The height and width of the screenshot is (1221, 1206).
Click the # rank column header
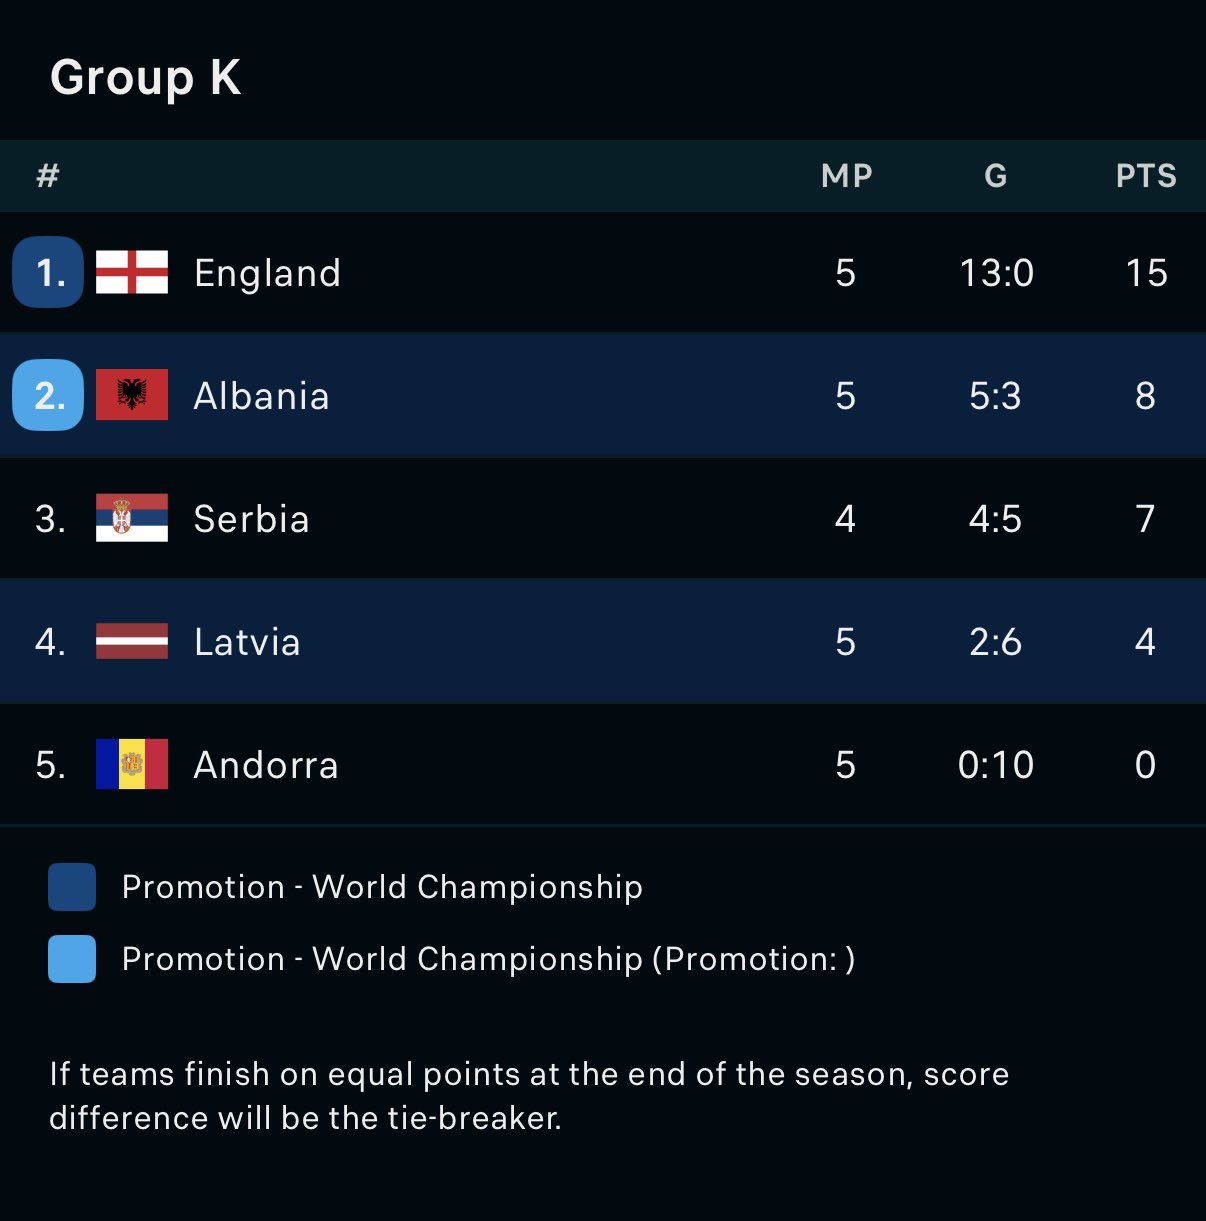(48, 176)
